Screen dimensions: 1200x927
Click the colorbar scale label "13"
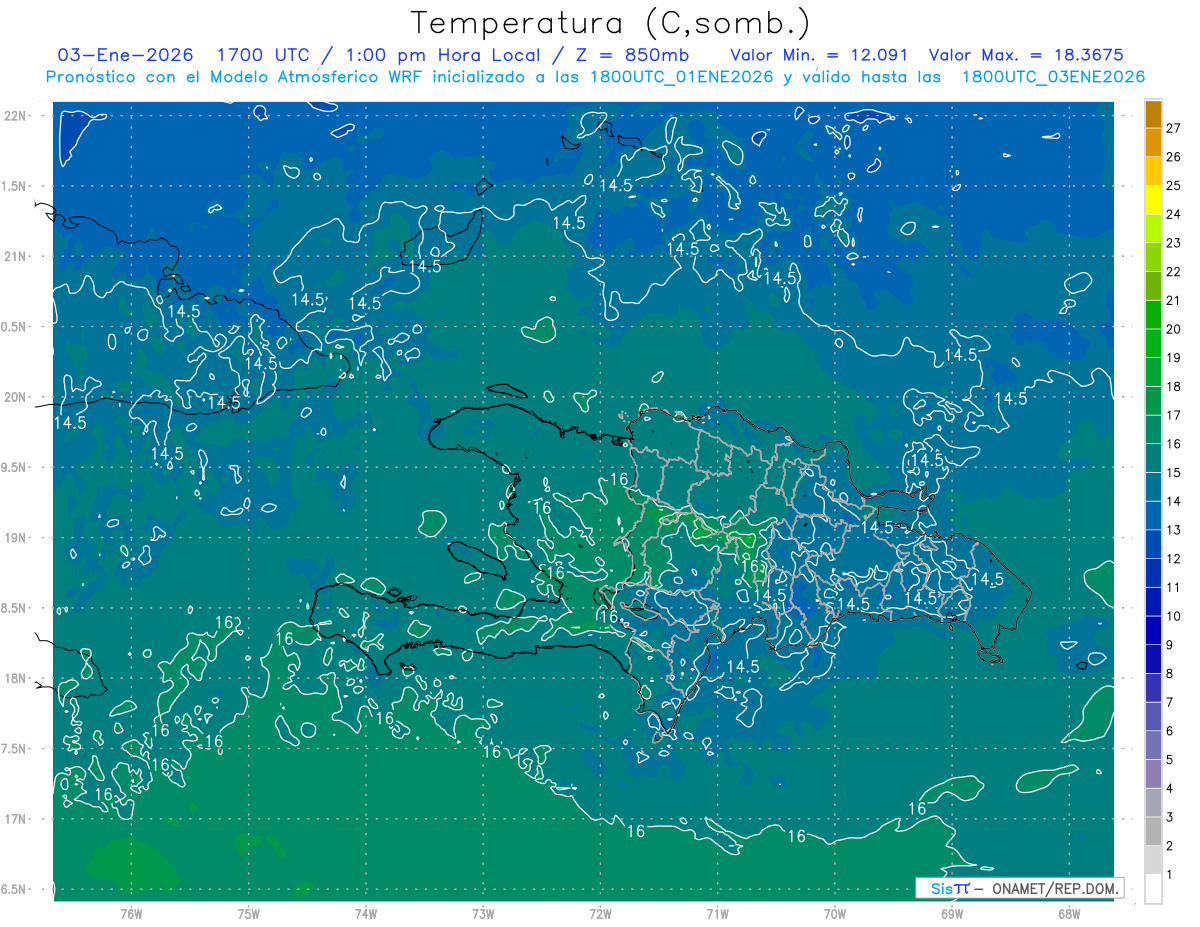coord(1174,530)
